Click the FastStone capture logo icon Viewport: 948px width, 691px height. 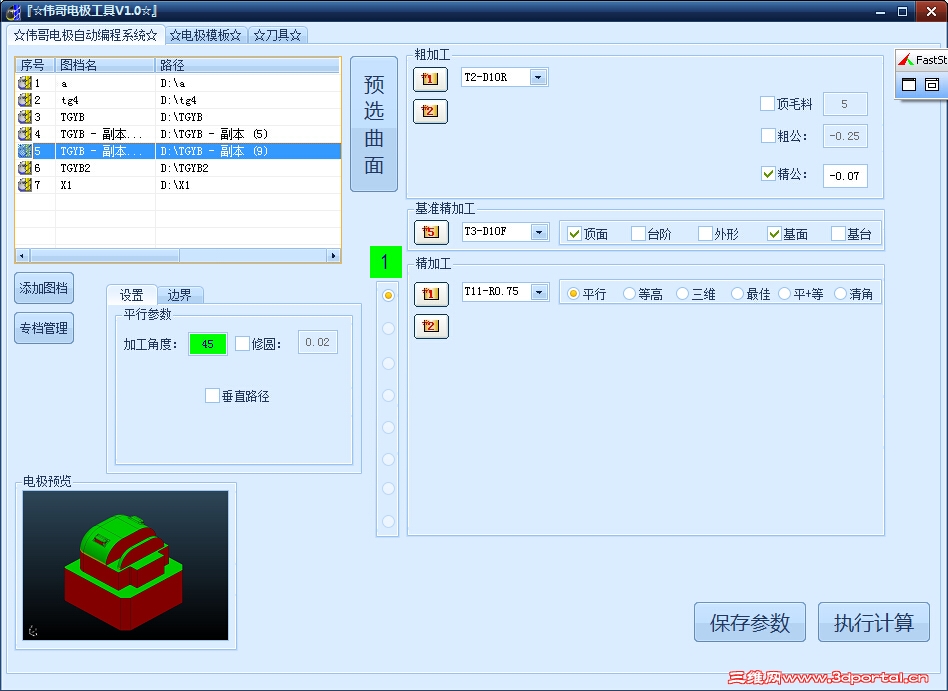tap(905, 60)
